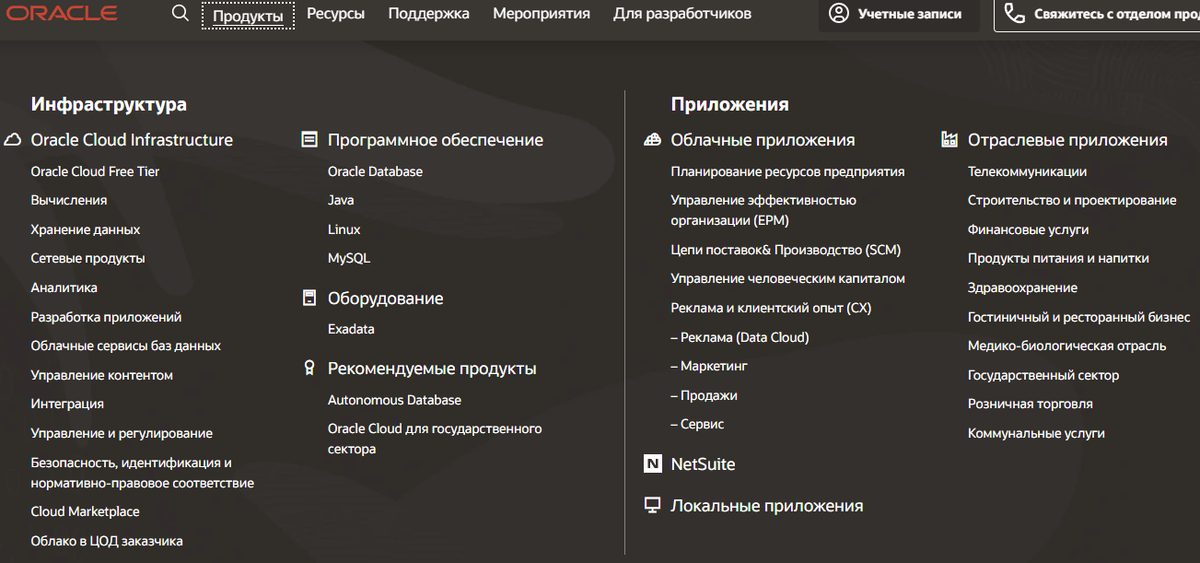Select the Аналитика link
This screenshot has height=563, width=1200.
pos(64,287)
